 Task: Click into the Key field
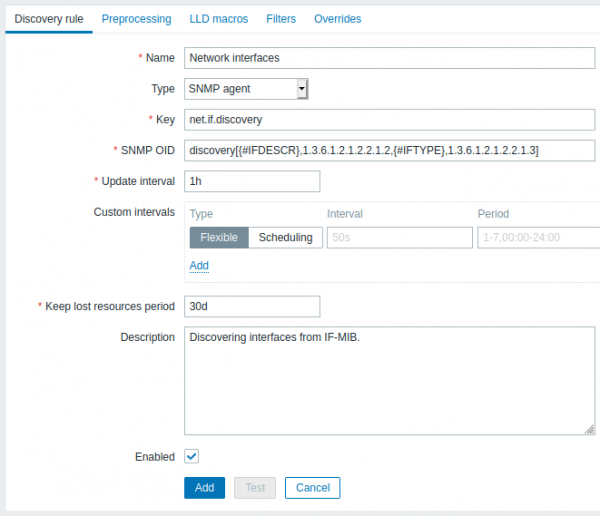[x=390, y=119]
